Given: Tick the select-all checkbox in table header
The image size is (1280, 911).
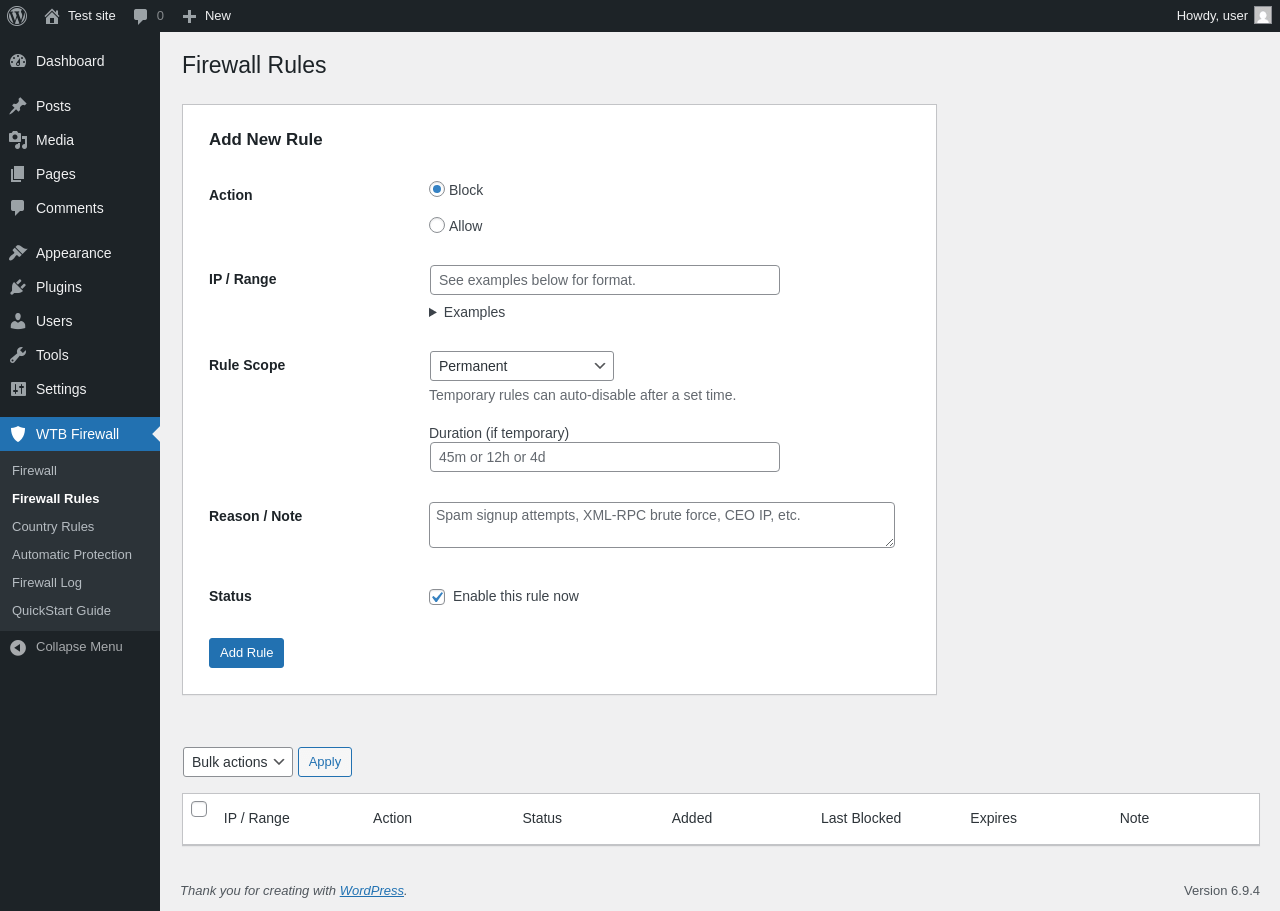Looking at the screenshot, I should click(199, 809).
